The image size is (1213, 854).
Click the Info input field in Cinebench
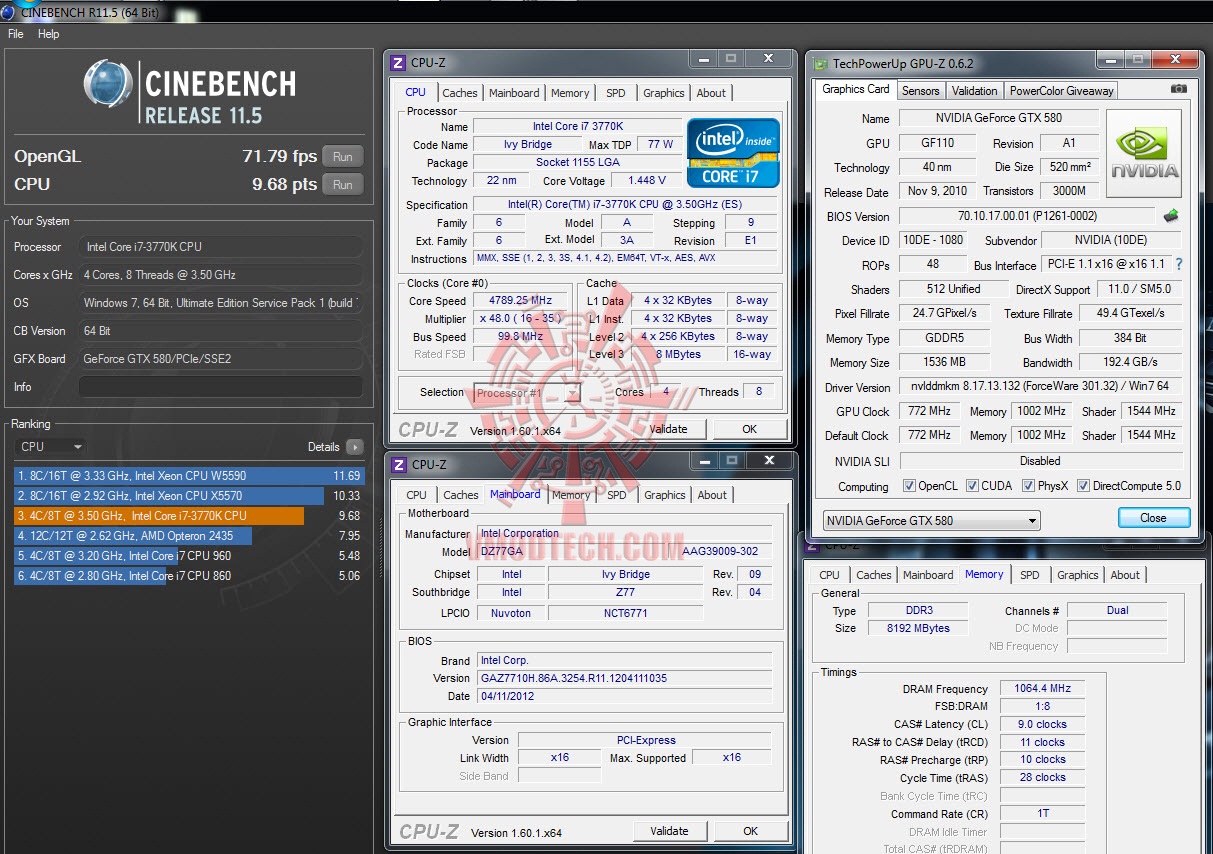coord(220,387)
